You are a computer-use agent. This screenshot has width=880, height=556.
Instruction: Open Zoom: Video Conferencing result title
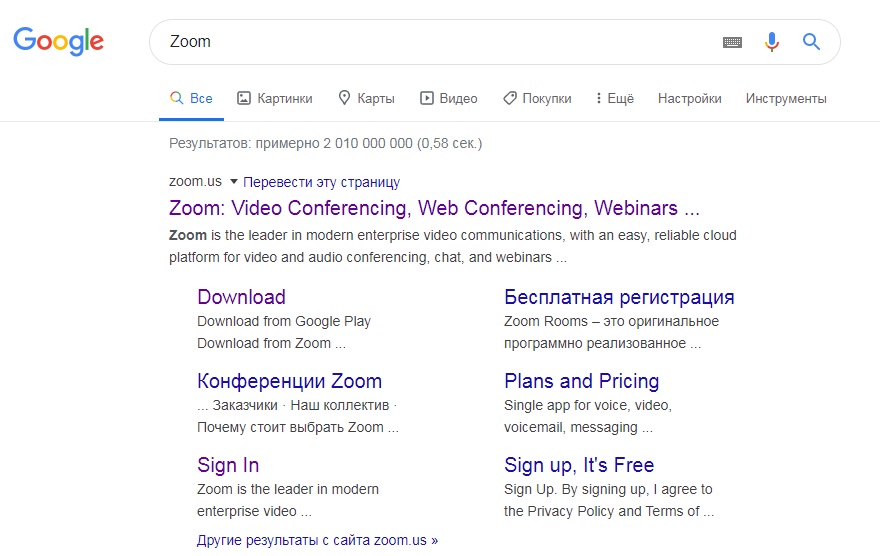click(434, 208)
